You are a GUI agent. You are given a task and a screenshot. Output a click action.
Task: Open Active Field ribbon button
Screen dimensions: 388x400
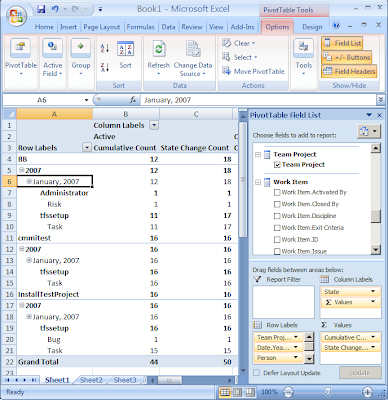[53, 57]
